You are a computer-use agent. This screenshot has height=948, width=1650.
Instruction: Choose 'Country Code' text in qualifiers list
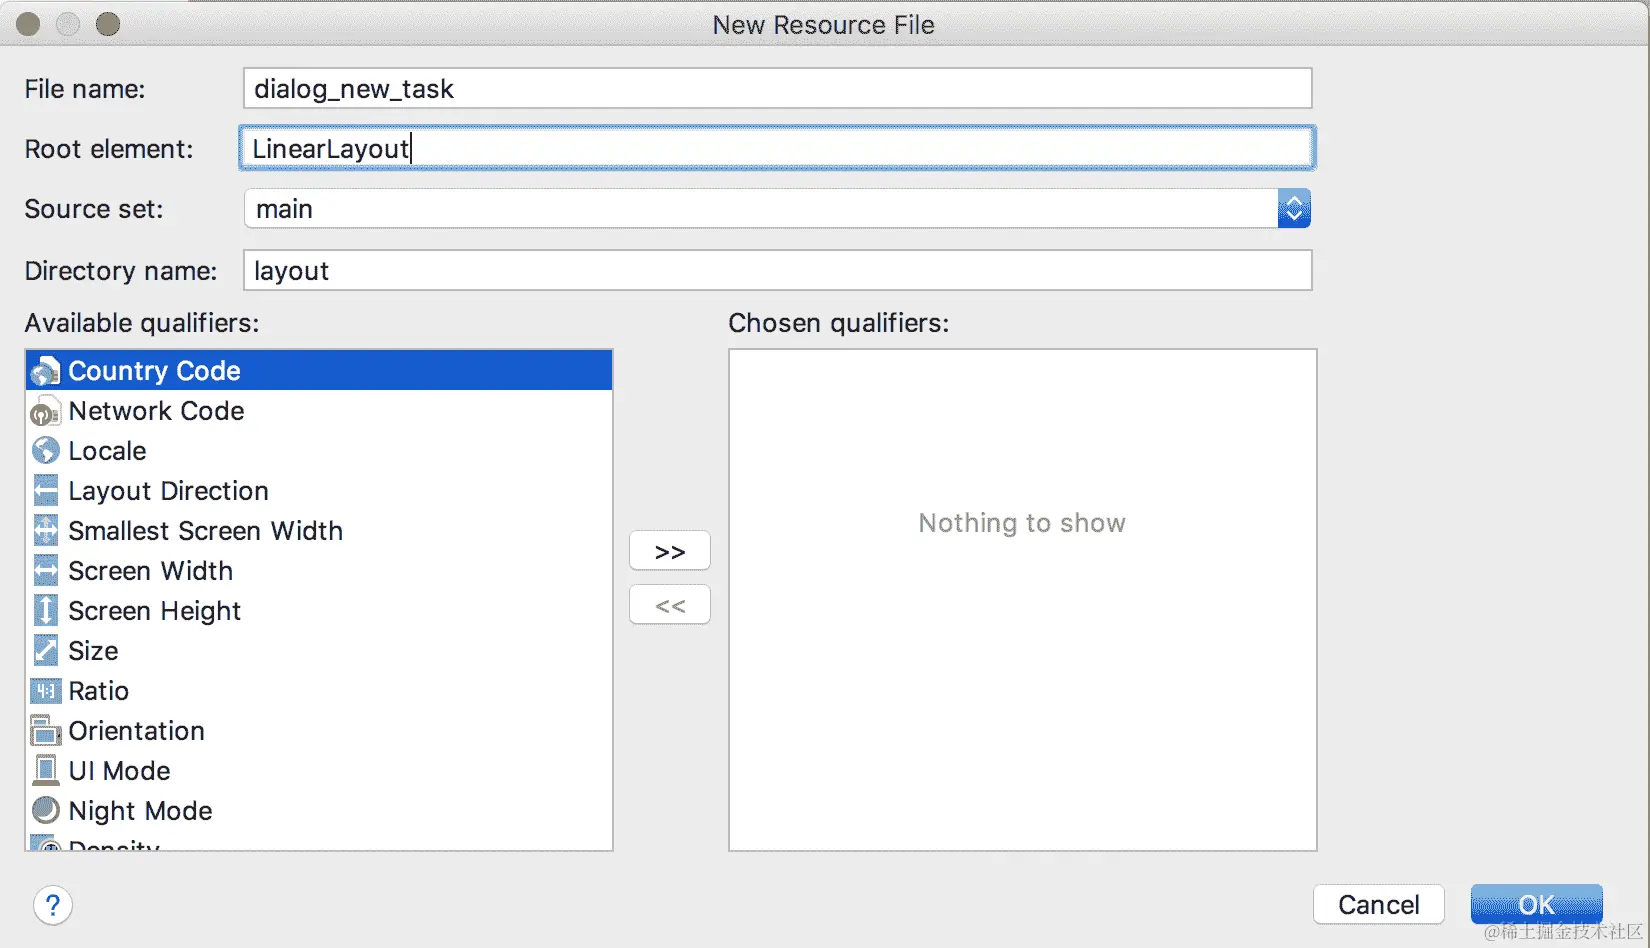tap(154, 371)
